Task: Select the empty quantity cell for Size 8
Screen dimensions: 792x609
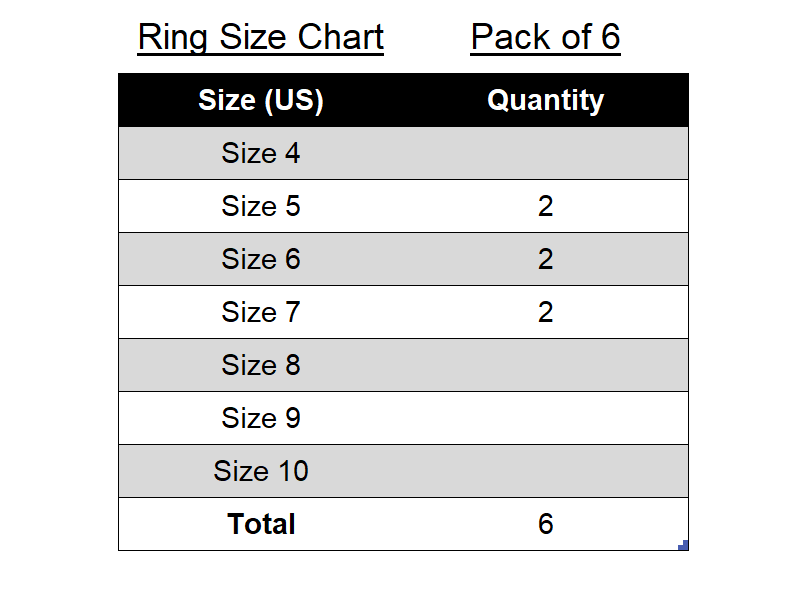Action: 545,366
